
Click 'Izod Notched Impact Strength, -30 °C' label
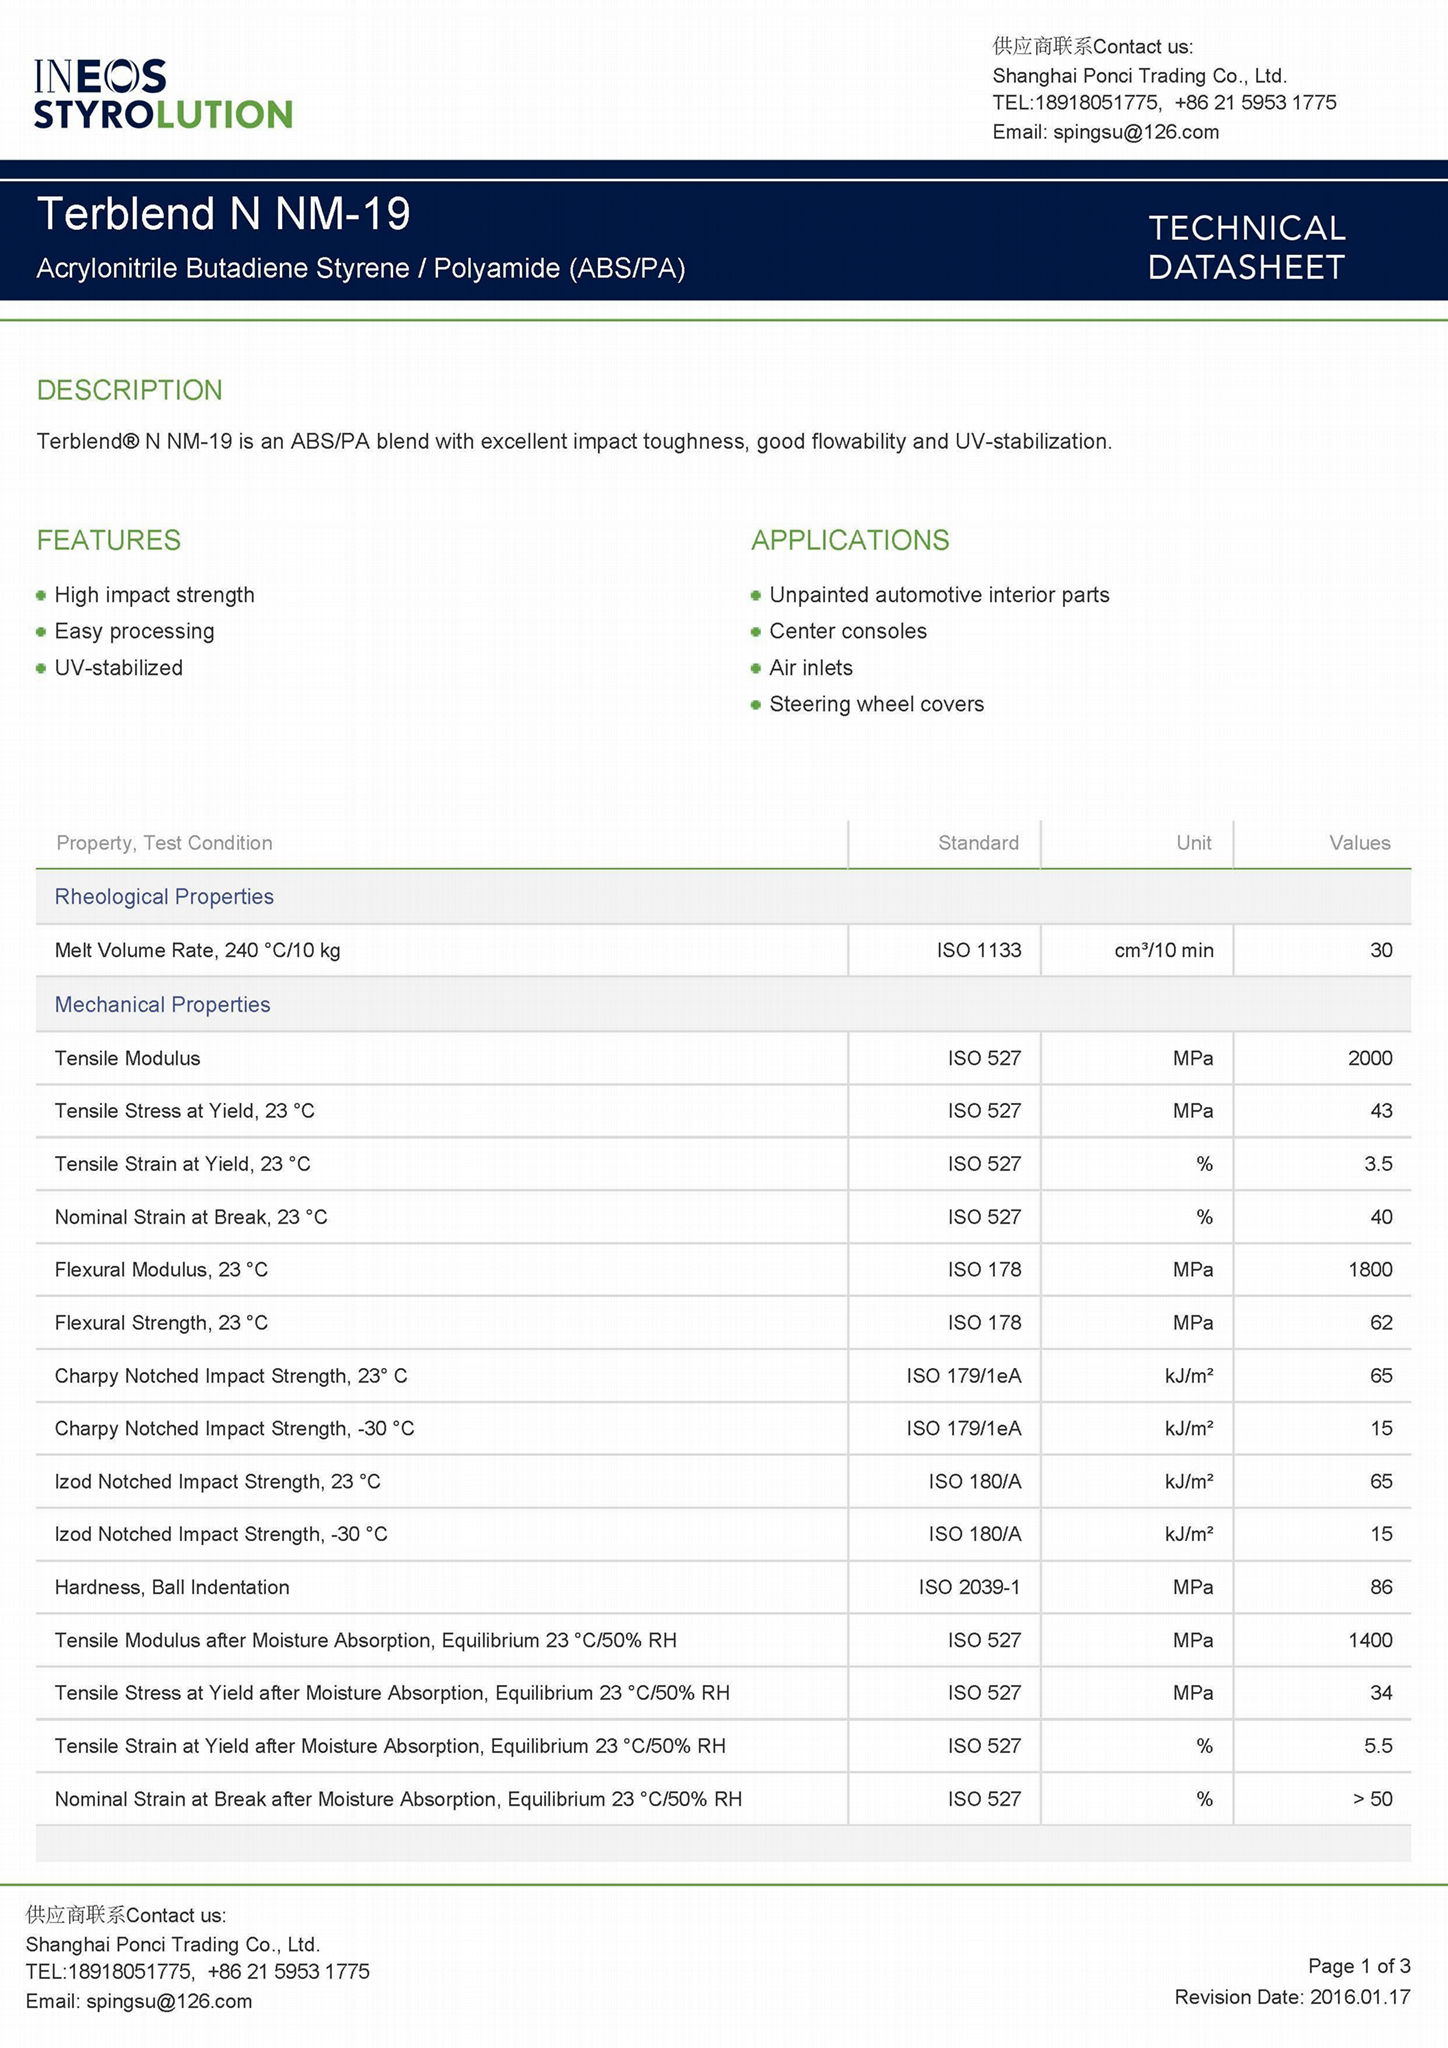(x=221, y=1535)
